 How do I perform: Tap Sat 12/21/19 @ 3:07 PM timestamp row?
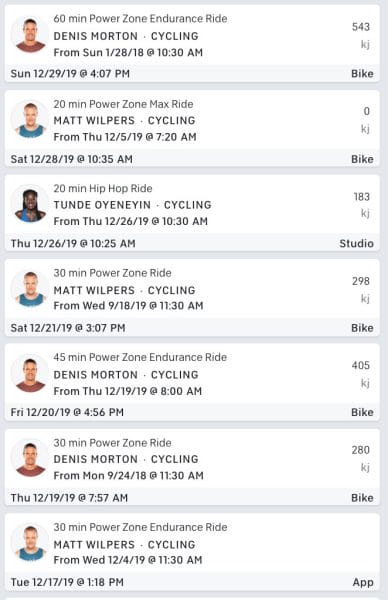click(192, 328)
